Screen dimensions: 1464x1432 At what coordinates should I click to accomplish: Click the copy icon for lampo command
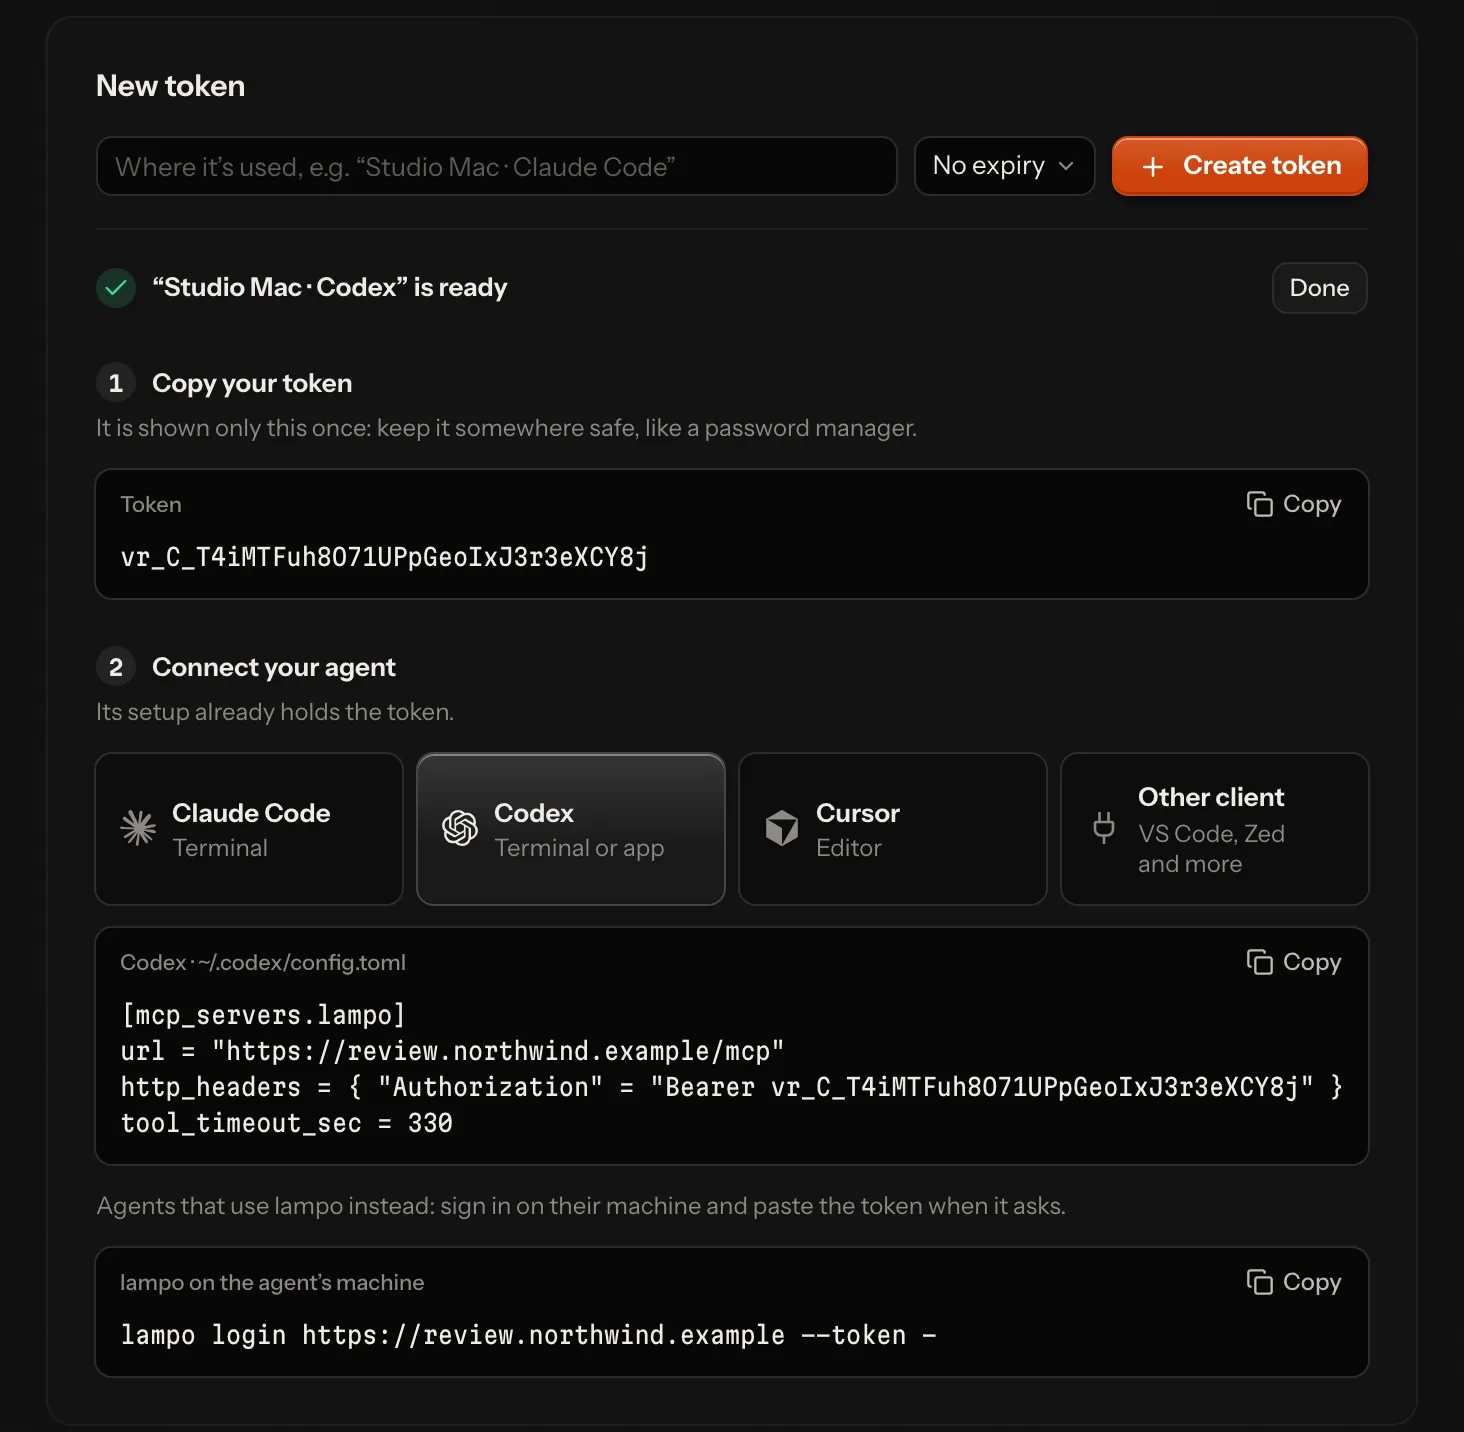(x=1259, y=1282)
